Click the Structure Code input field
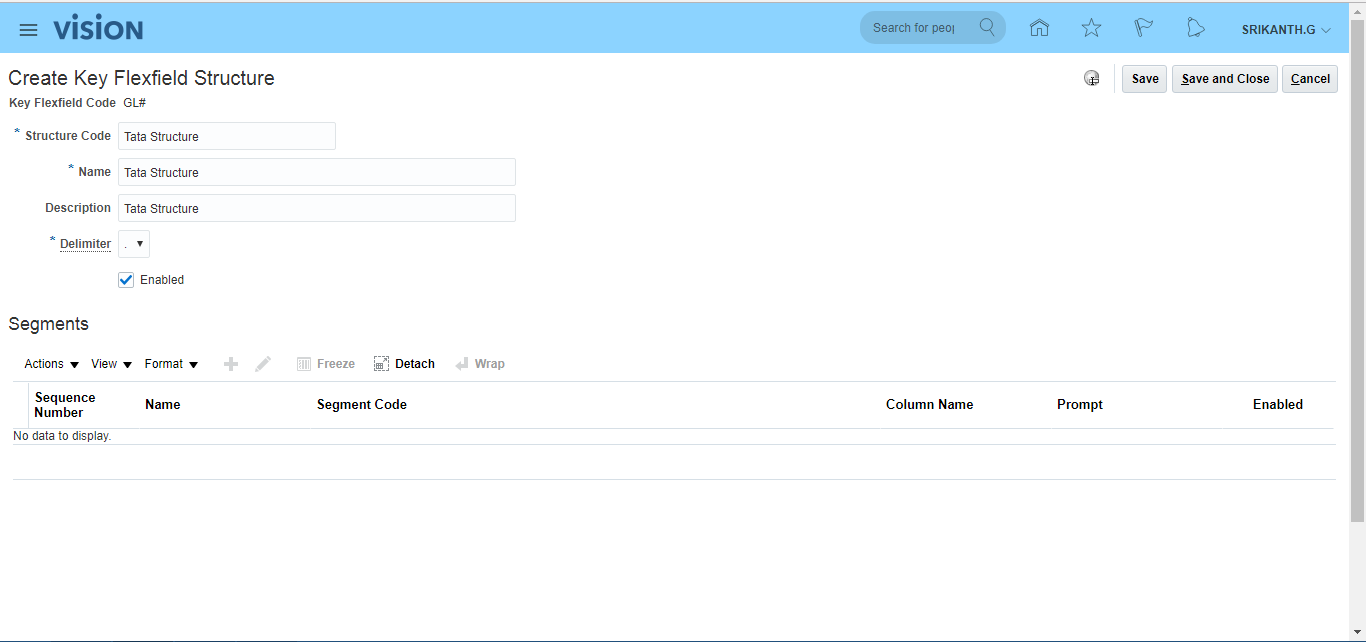 [x=227, y=136]
